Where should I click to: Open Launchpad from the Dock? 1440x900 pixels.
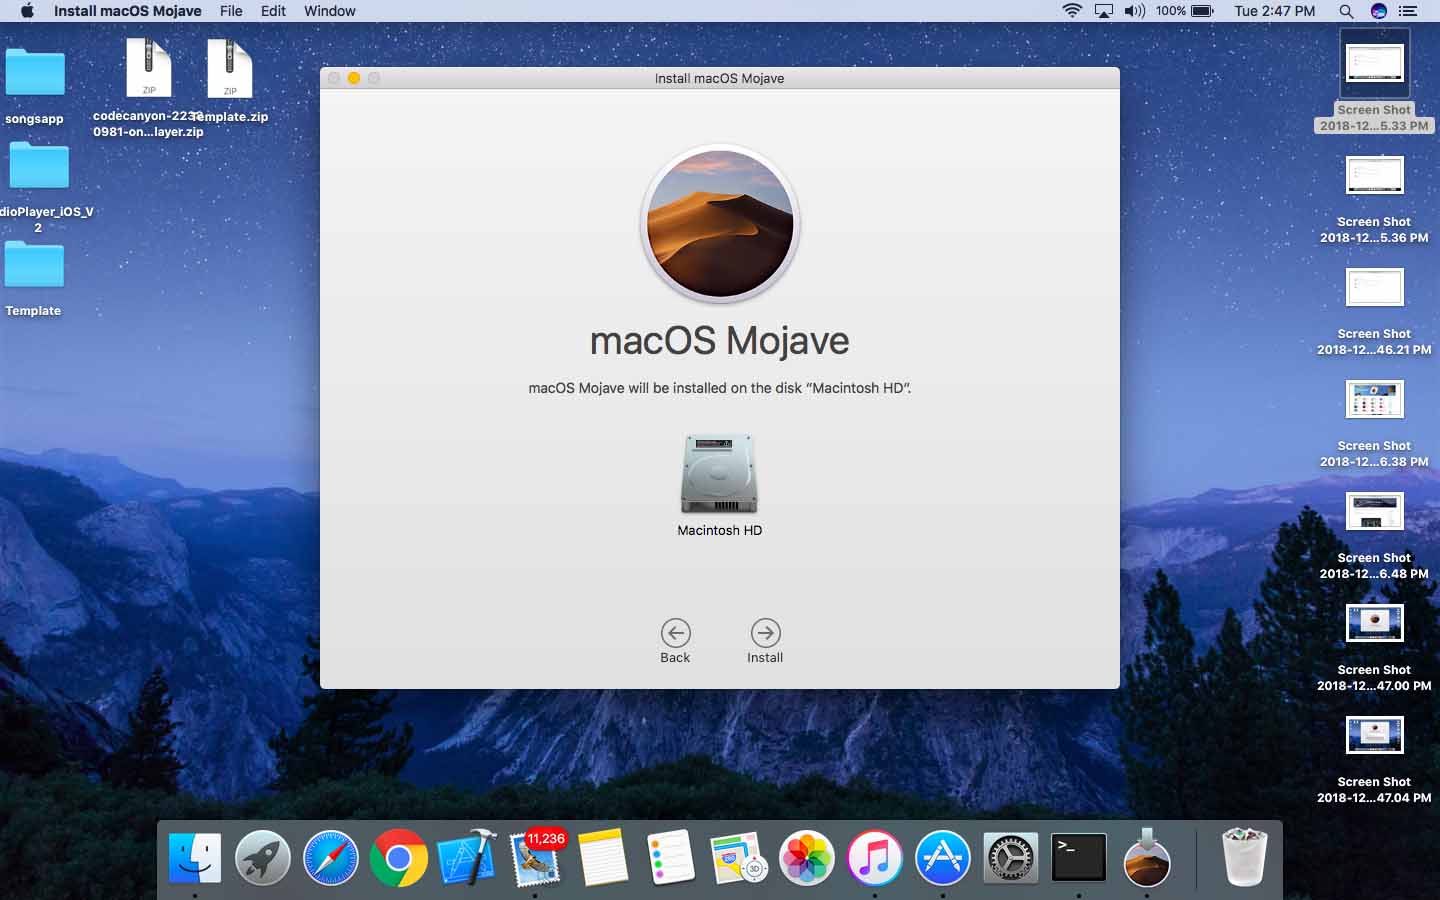pos(263,858)
